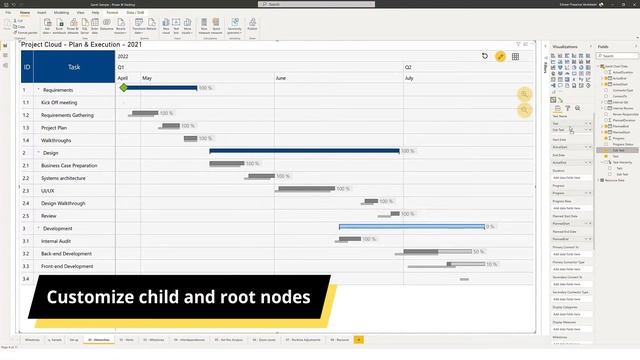
Task: Click the yellow edit pencil icon on Gantt
Action: tap(500, 56)
